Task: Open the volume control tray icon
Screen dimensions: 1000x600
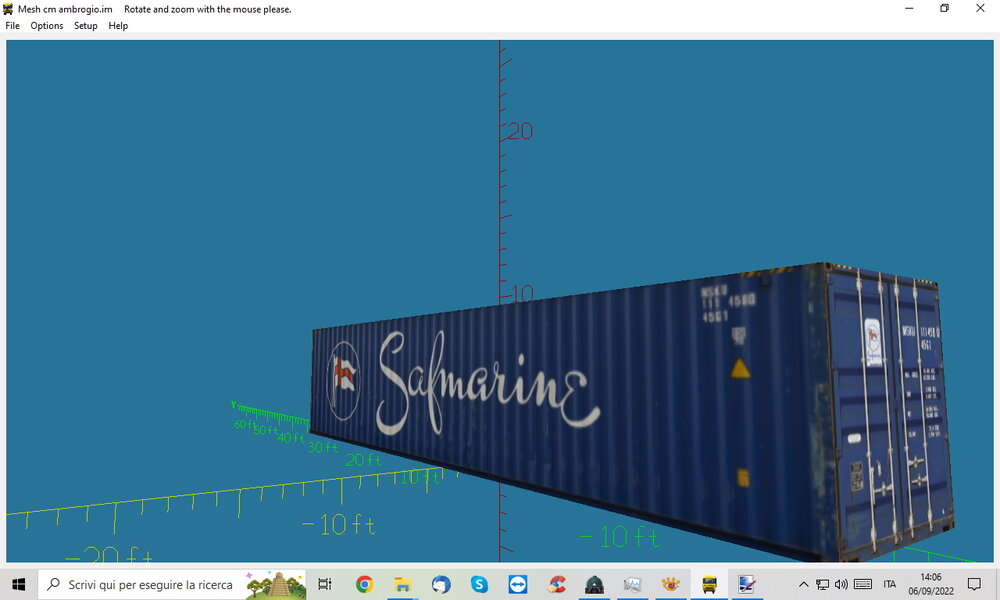Action: point(841,584)
